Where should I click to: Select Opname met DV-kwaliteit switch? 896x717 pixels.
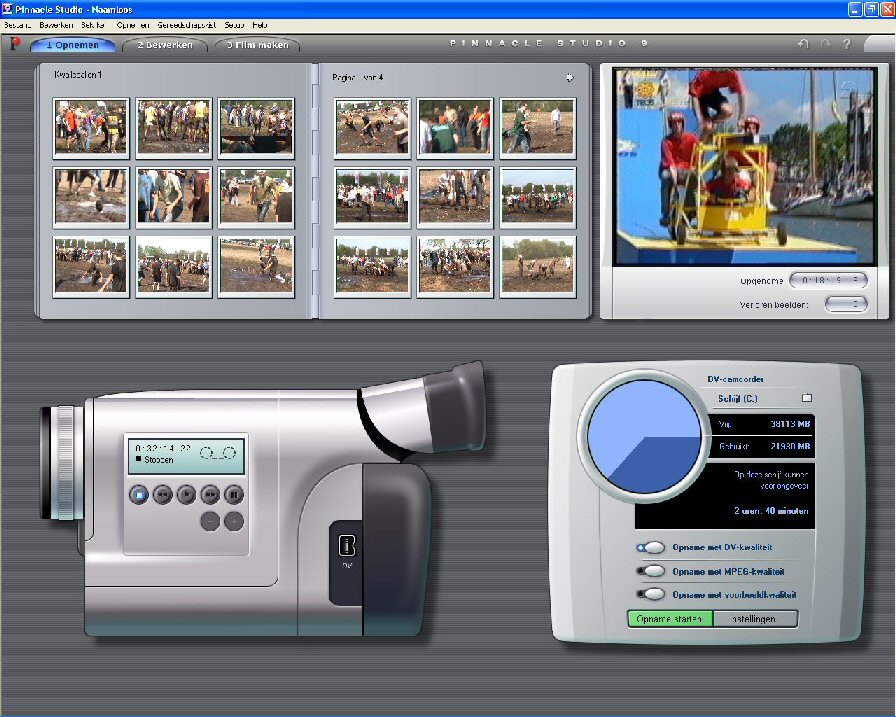point(651,547)
